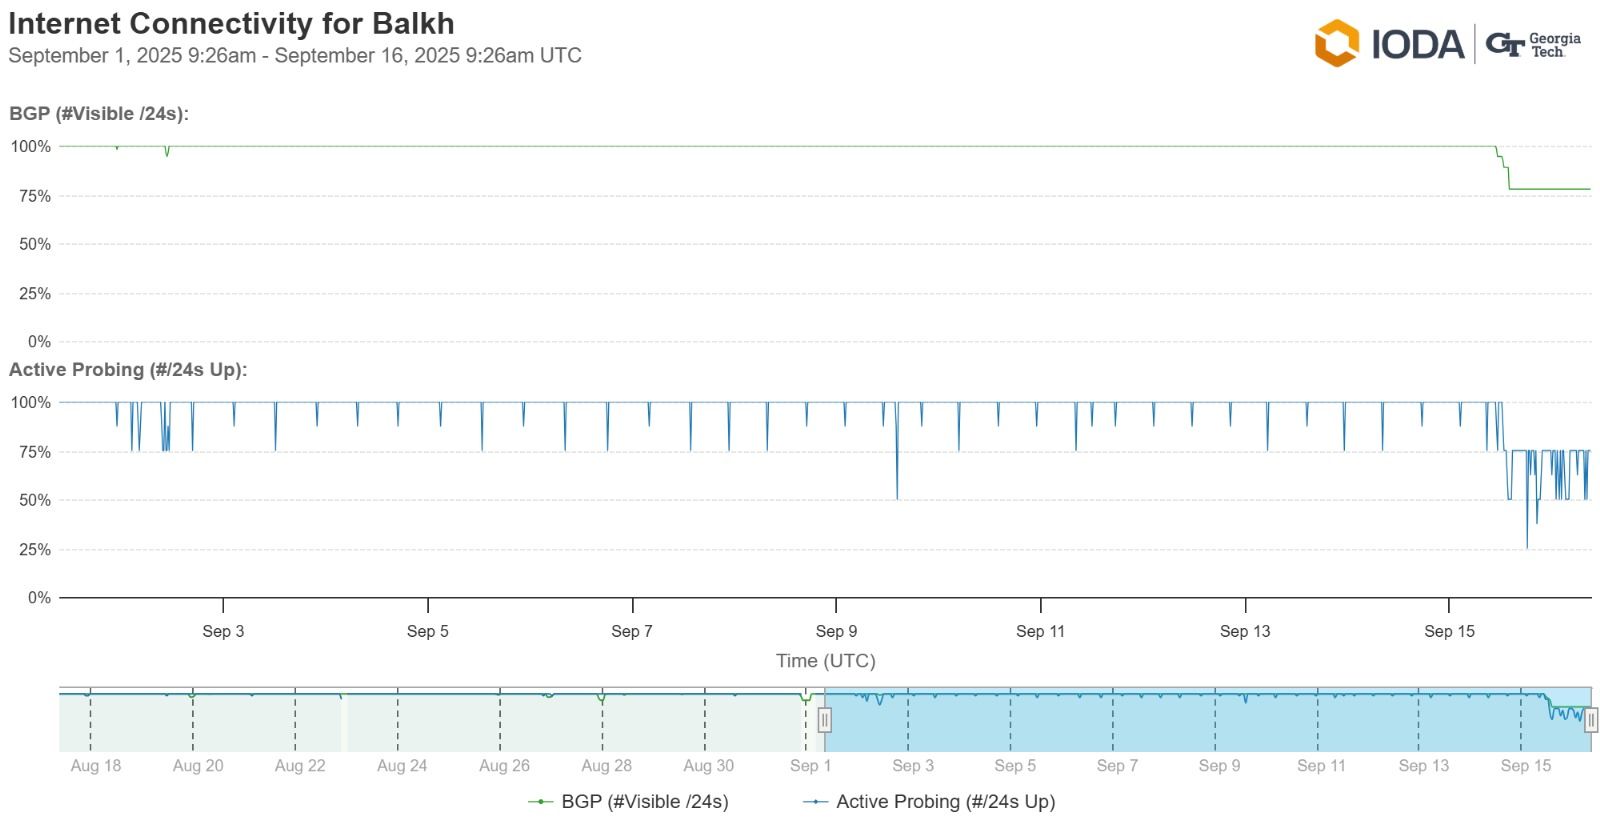Viewport: 1600px width, 824px height.
Task: Click the Time (UTC) axis title
Action: pyautogui.click(x=825, y=660)
